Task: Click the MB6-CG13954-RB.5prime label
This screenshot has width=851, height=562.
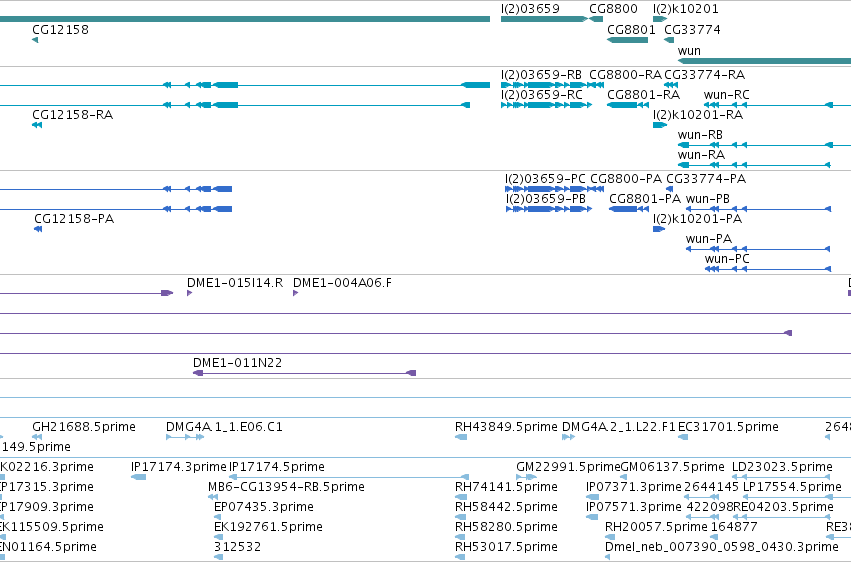Action: click(x=287, y=487)
